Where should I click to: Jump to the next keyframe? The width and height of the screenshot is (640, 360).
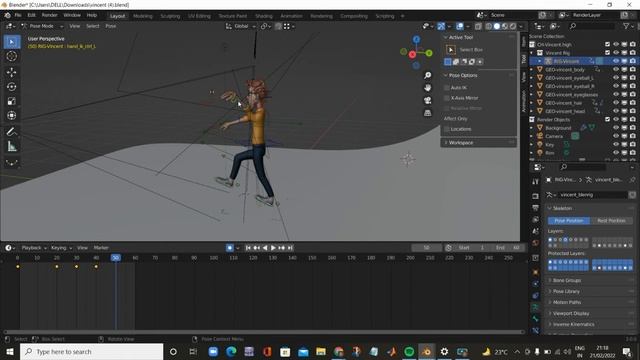click(x=281, y=248)
